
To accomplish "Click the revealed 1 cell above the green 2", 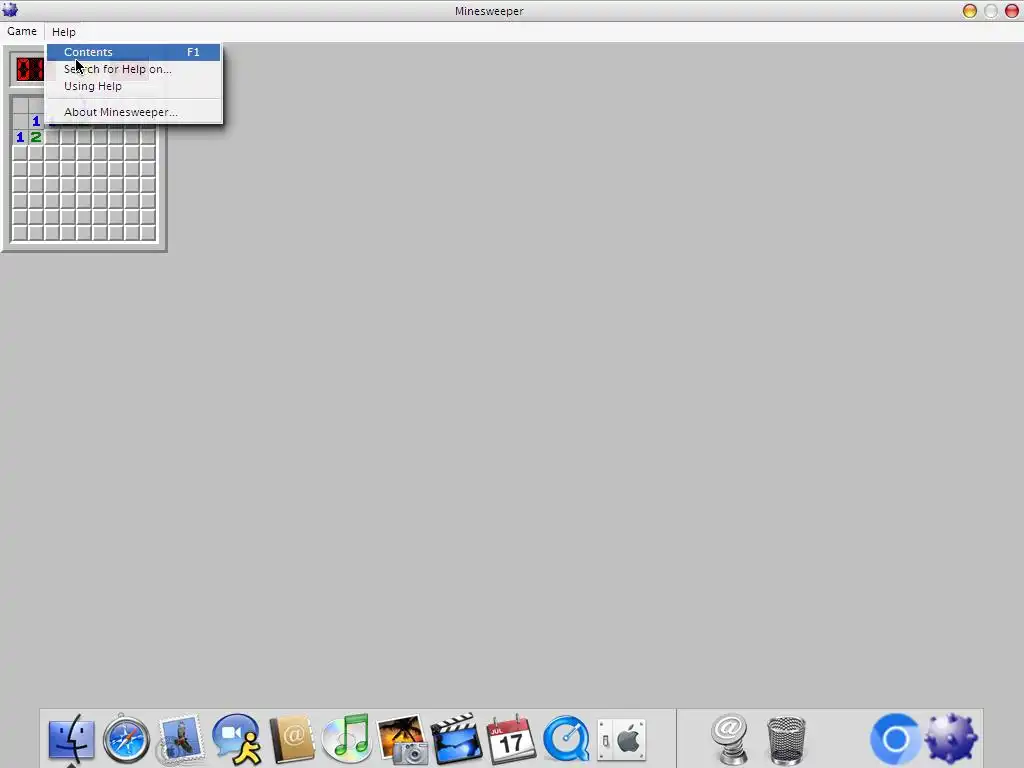I will (36, 121).
